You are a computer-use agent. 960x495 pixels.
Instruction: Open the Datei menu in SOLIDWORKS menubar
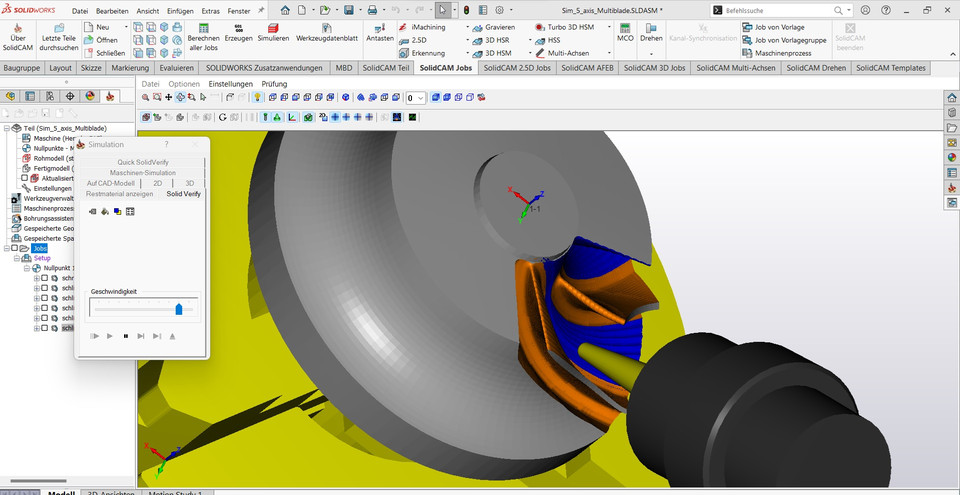tap(80, 11)
